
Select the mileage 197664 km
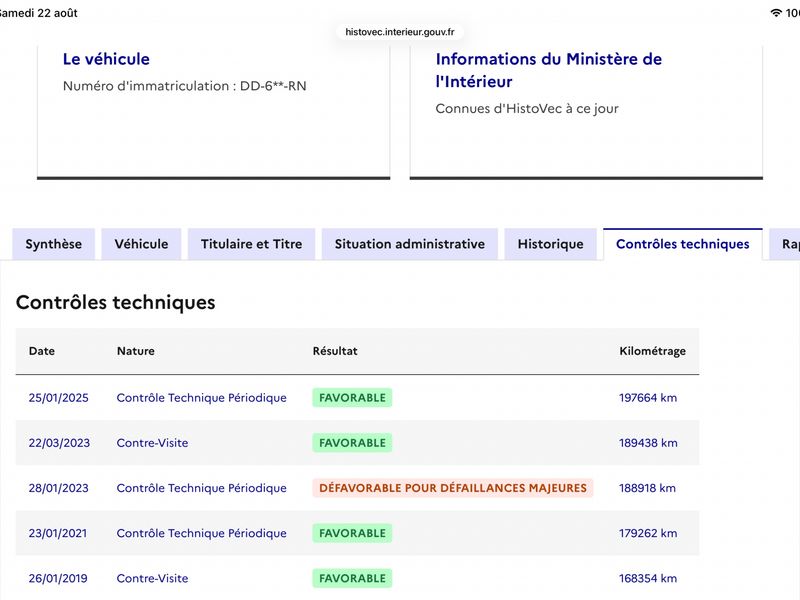[x=648, y=398]
